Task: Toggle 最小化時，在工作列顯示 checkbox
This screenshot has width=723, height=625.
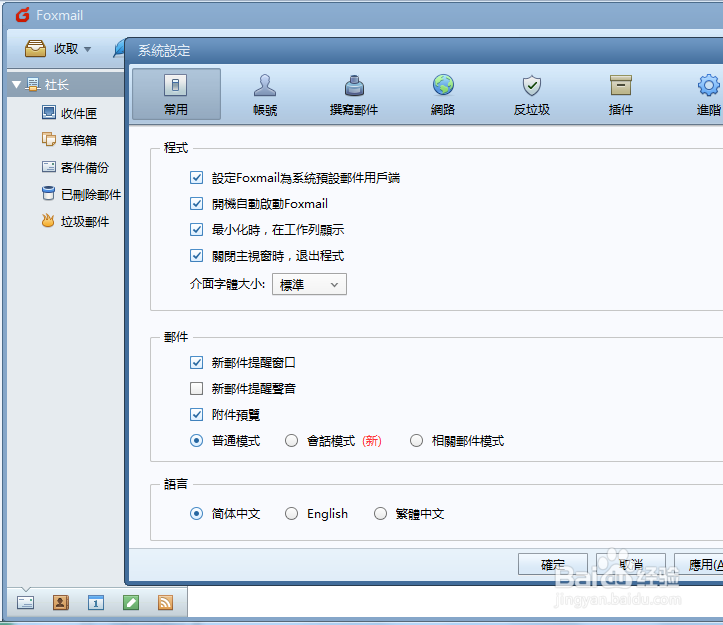Action: (196, 229)
